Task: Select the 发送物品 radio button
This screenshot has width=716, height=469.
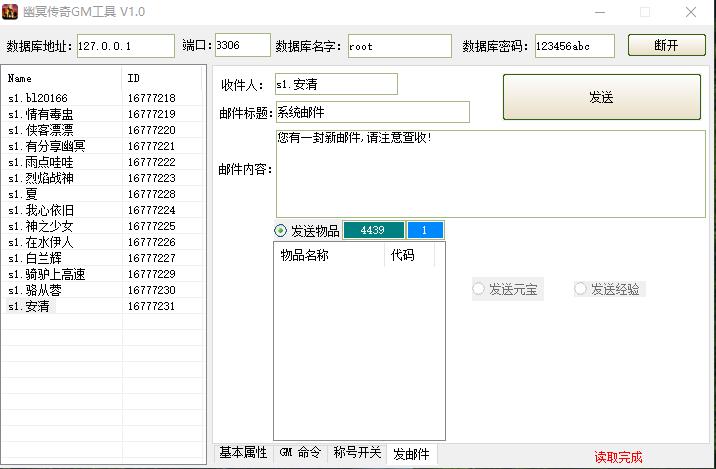Action: click(x=281, y=231)
